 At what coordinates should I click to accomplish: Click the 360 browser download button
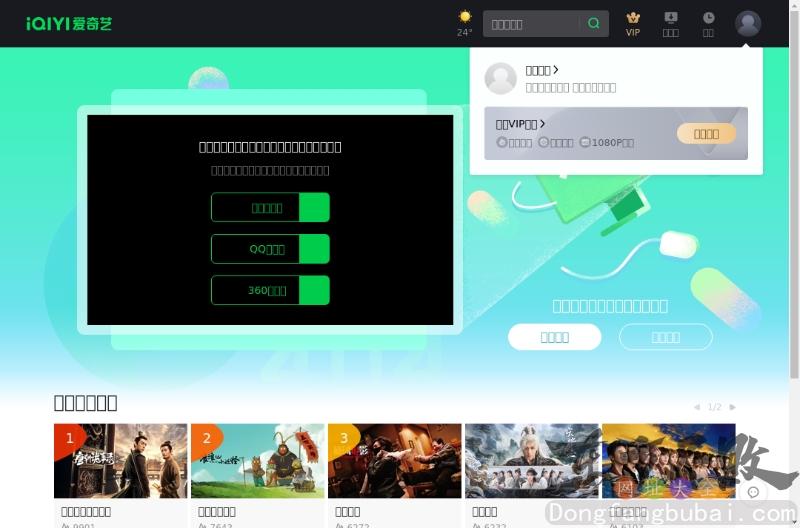click(270, 291)
